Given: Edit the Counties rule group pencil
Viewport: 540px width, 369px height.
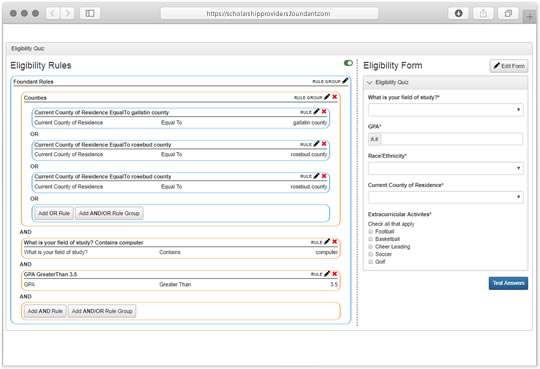Looking at the screenshot, I should (327, 97).
